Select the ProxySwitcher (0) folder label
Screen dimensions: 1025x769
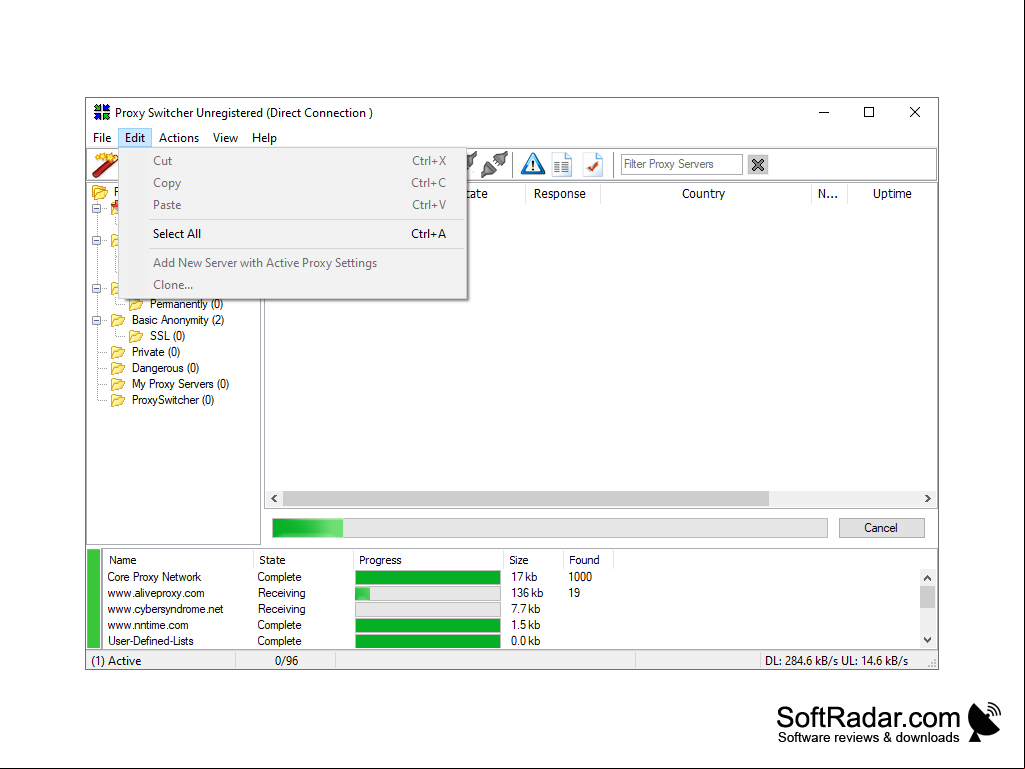(x=173, y=400)
